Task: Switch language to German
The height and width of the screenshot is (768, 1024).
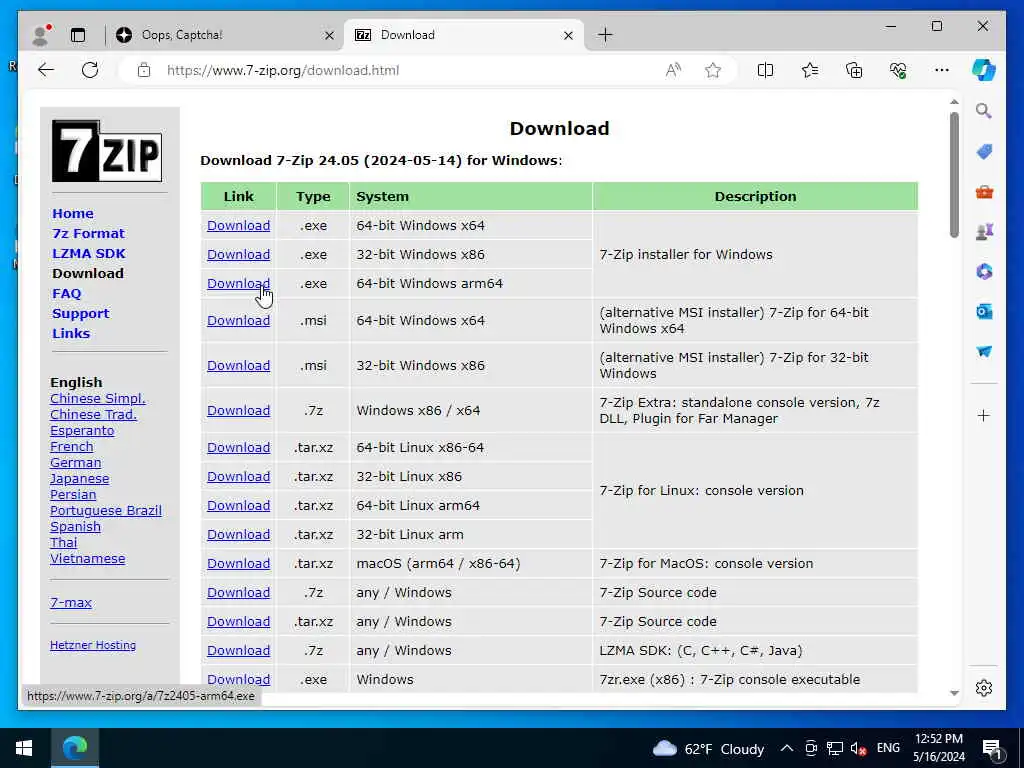Action: click(x=76, y=462)
